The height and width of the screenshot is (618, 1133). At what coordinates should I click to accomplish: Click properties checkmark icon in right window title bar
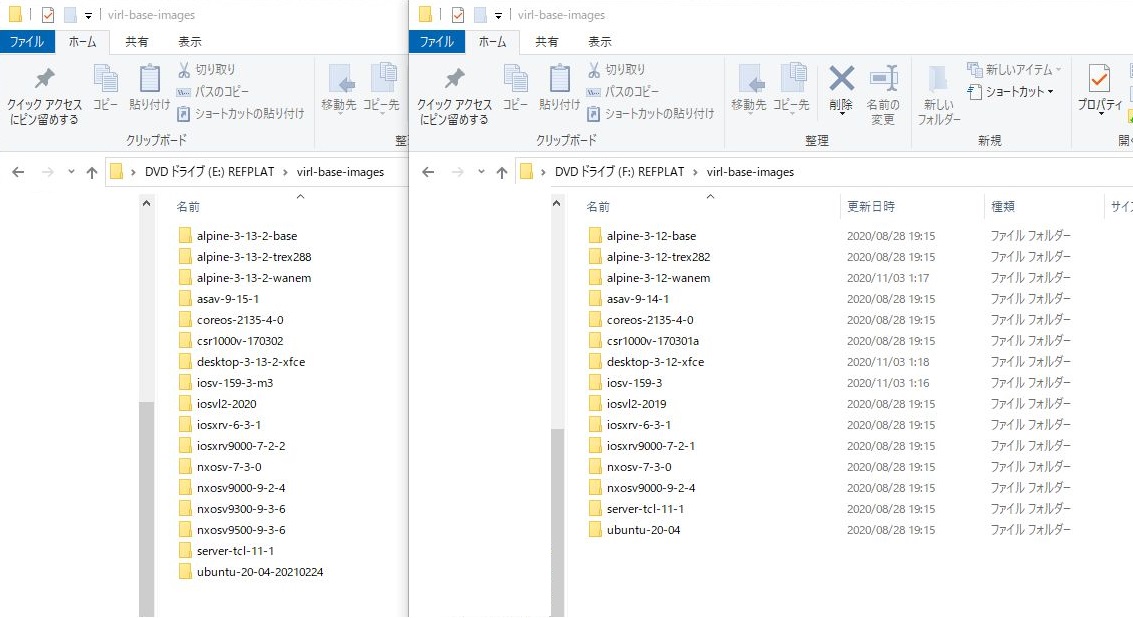(457, 14)
